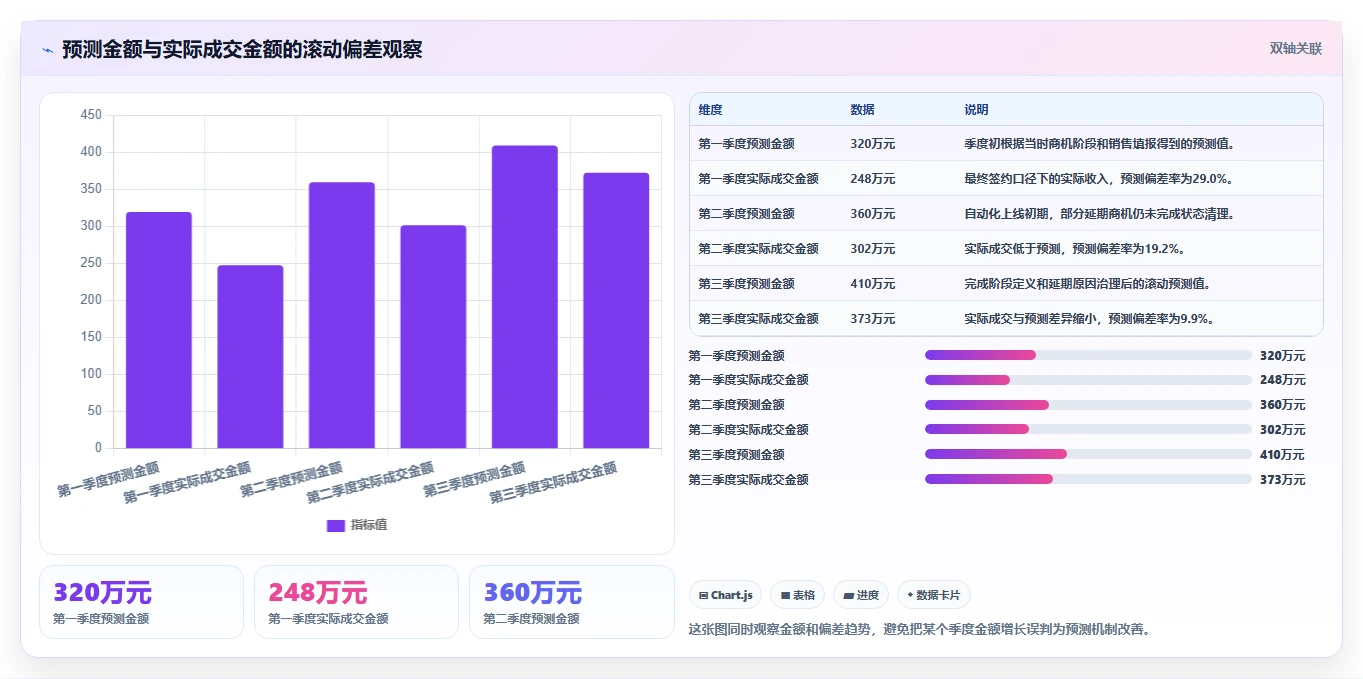Click table cell 360万元
Screen dimensions: 1363x679
pos(873,214)
